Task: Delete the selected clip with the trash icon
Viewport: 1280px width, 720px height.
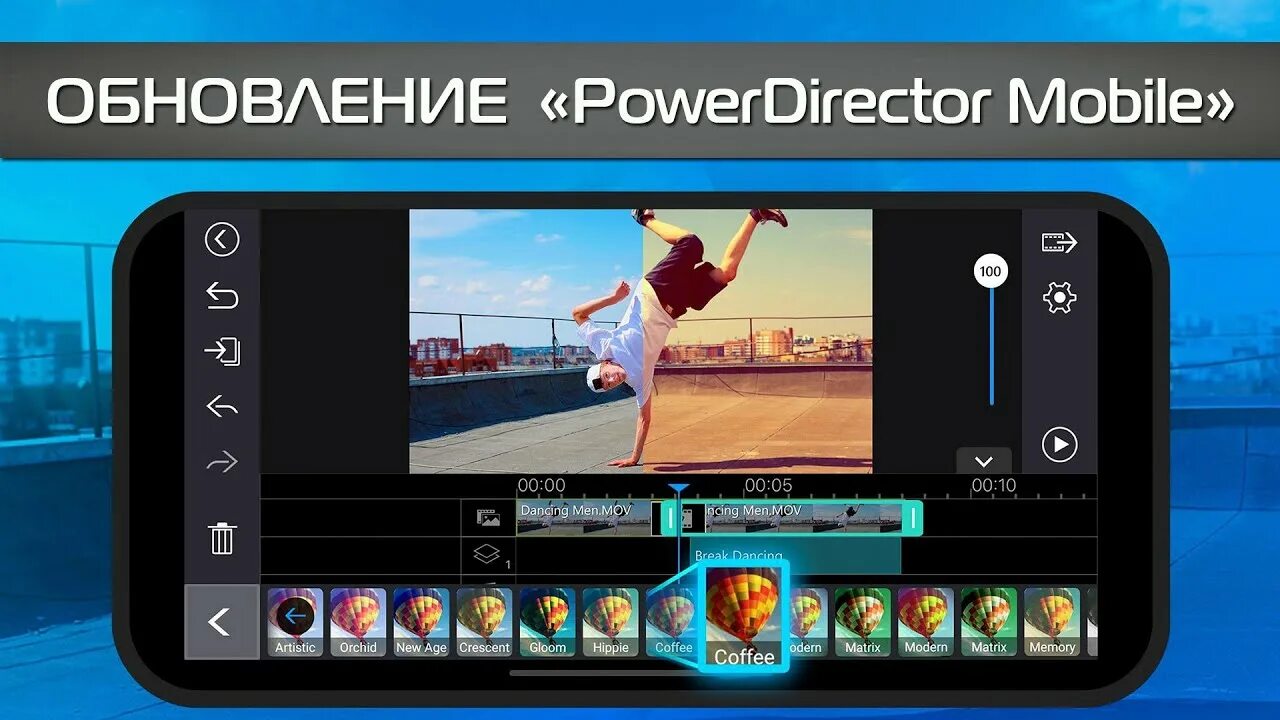Action: point(222,538)
